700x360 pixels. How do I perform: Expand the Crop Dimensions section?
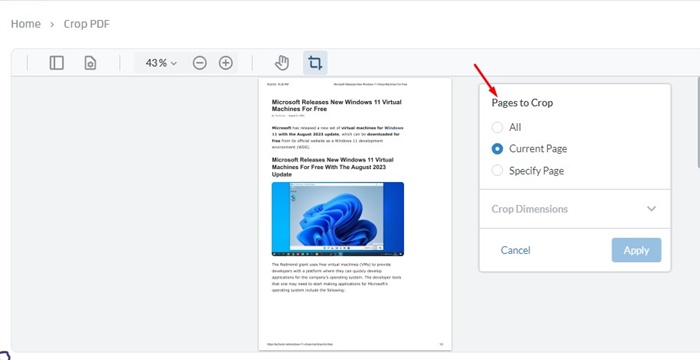(575, 209)
